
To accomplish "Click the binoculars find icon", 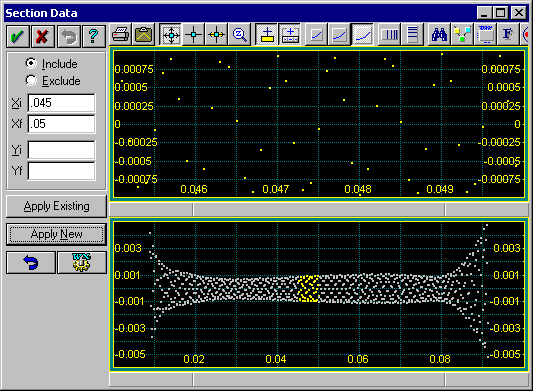I will coord(439,34).
